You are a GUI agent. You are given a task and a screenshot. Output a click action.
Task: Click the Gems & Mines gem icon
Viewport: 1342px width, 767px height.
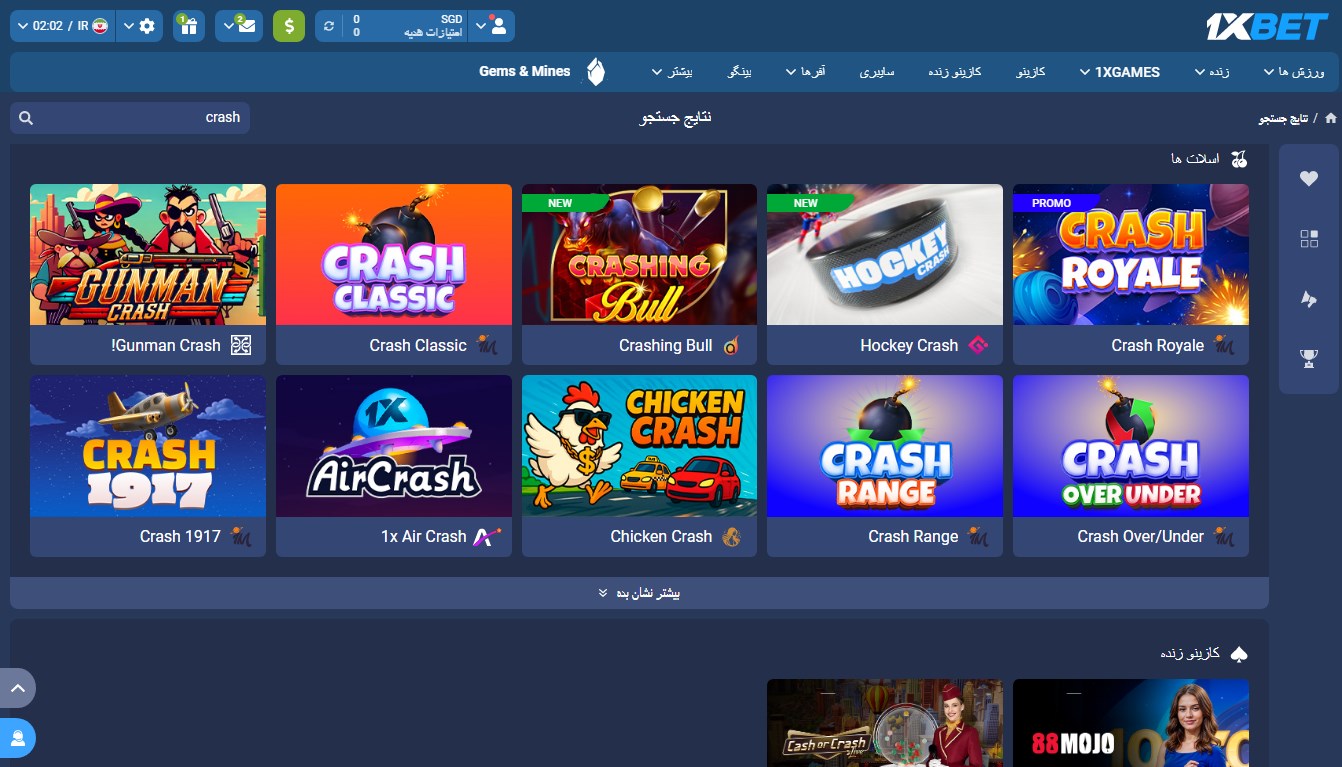(x=596, y=72)
